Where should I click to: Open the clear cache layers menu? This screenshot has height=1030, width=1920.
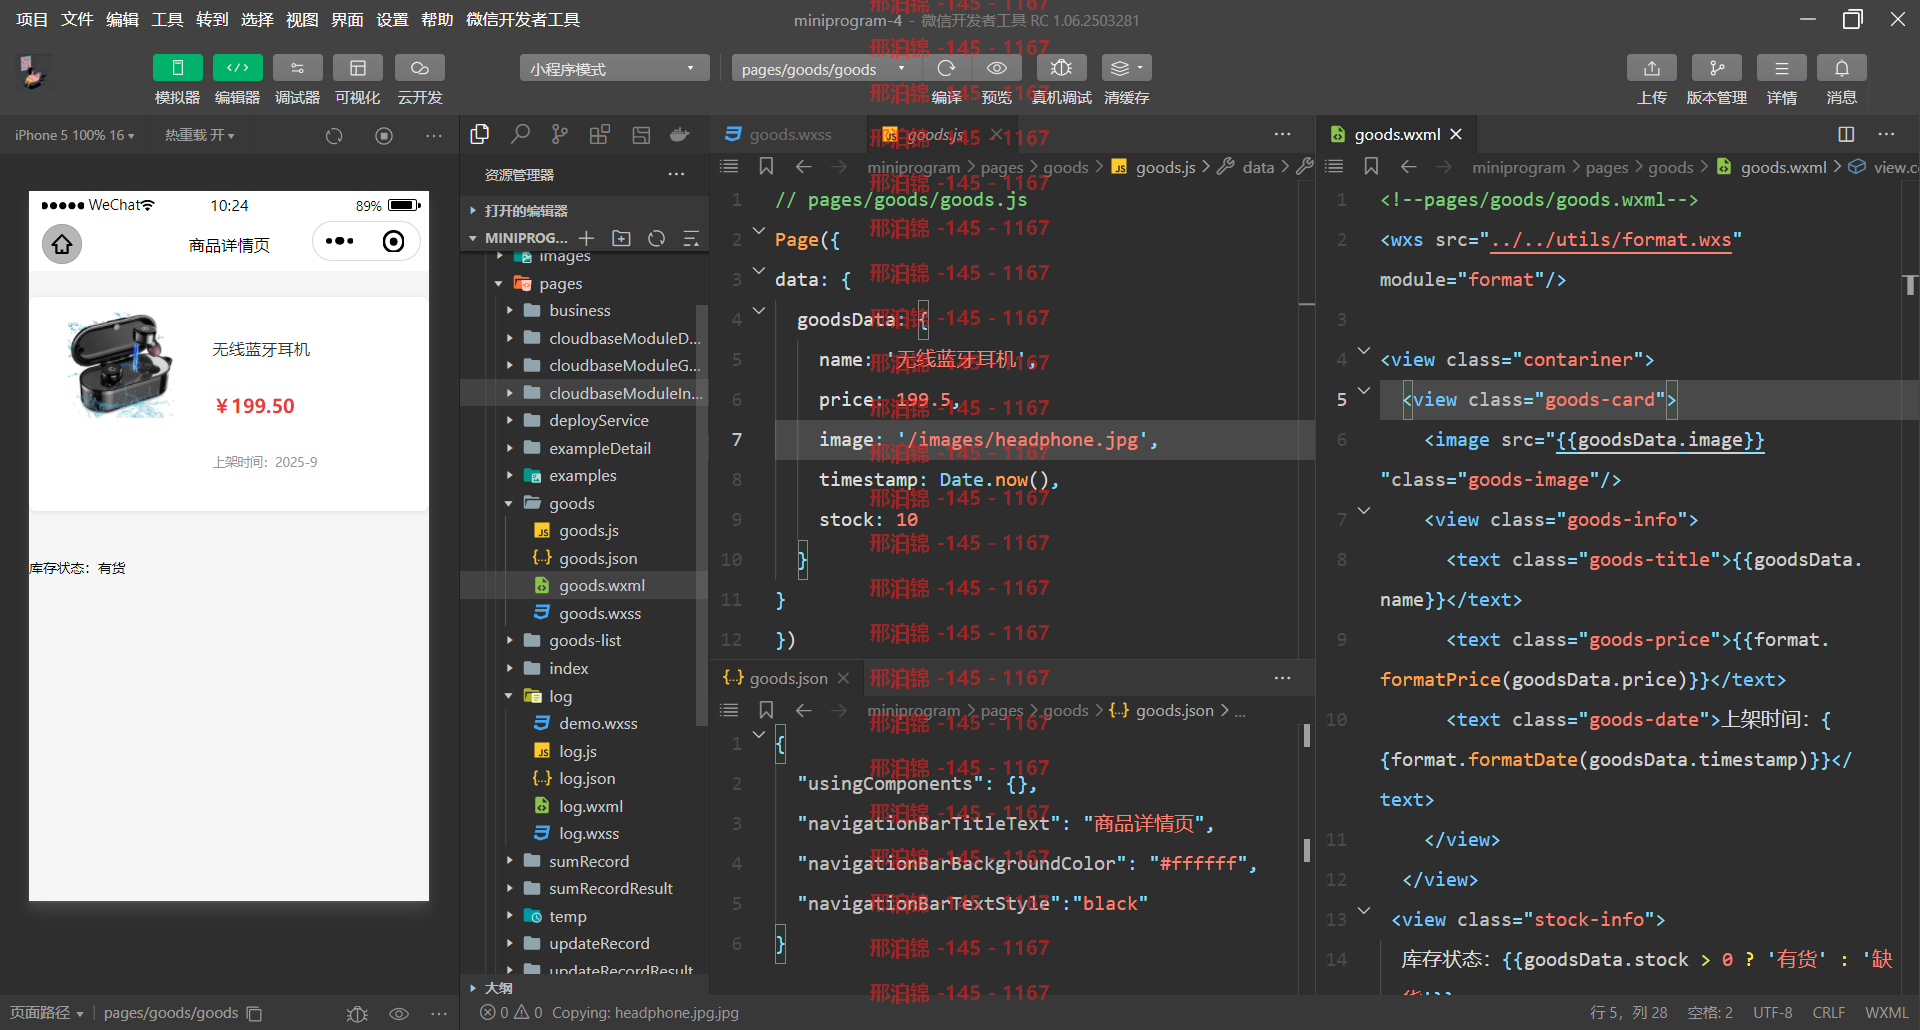pyautogui.click(x=1126, y=68)
